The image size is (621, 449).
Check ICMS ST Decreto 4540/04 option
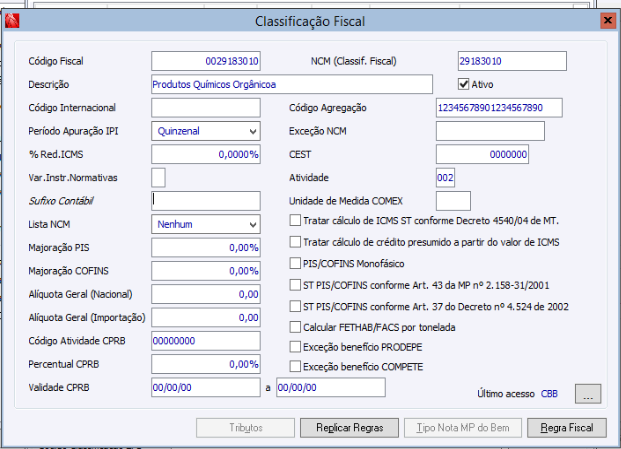click(295, 221)
